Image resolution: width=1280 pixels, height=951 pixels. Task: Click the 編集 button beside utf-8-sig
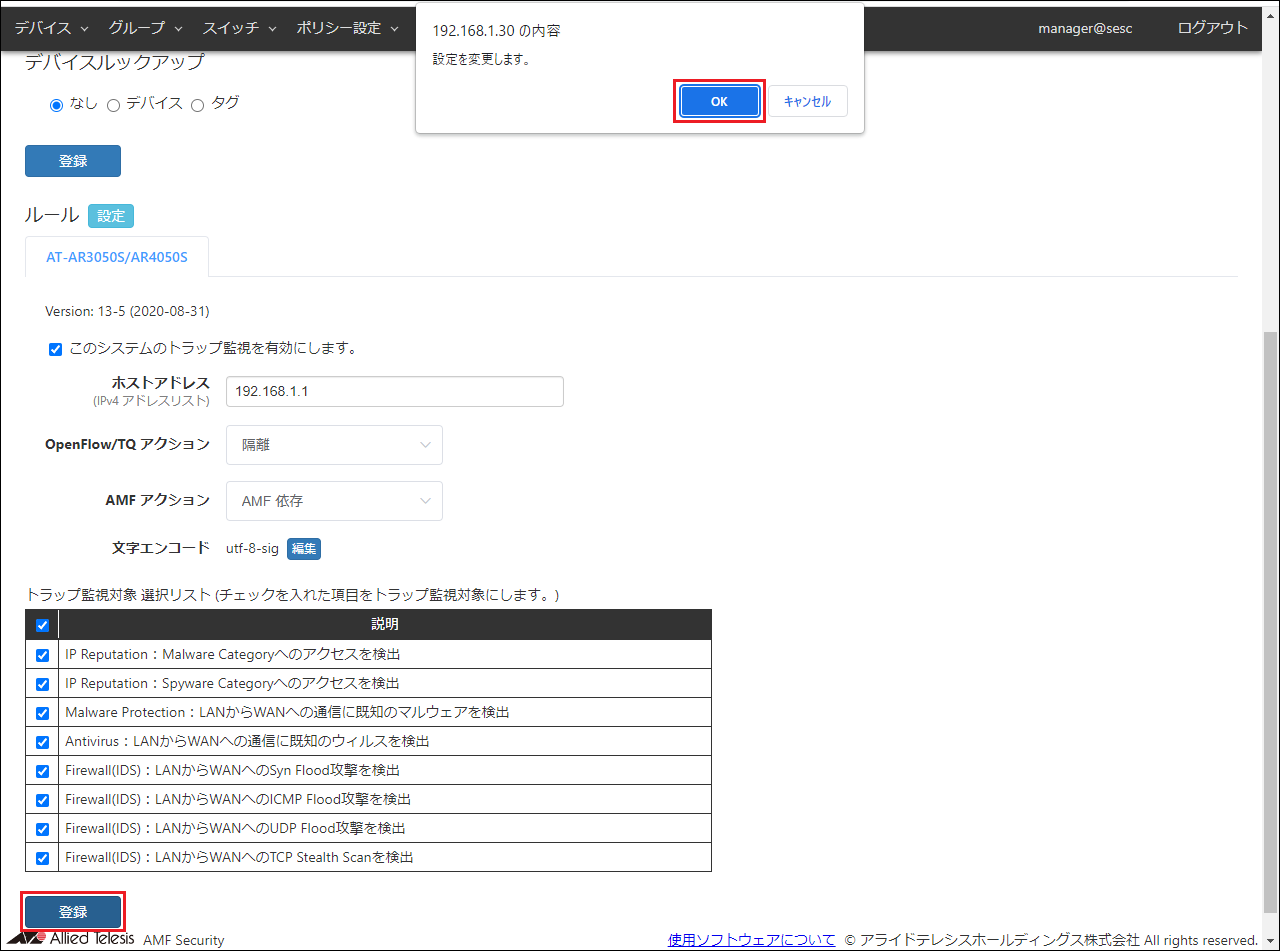click(304, 548)
